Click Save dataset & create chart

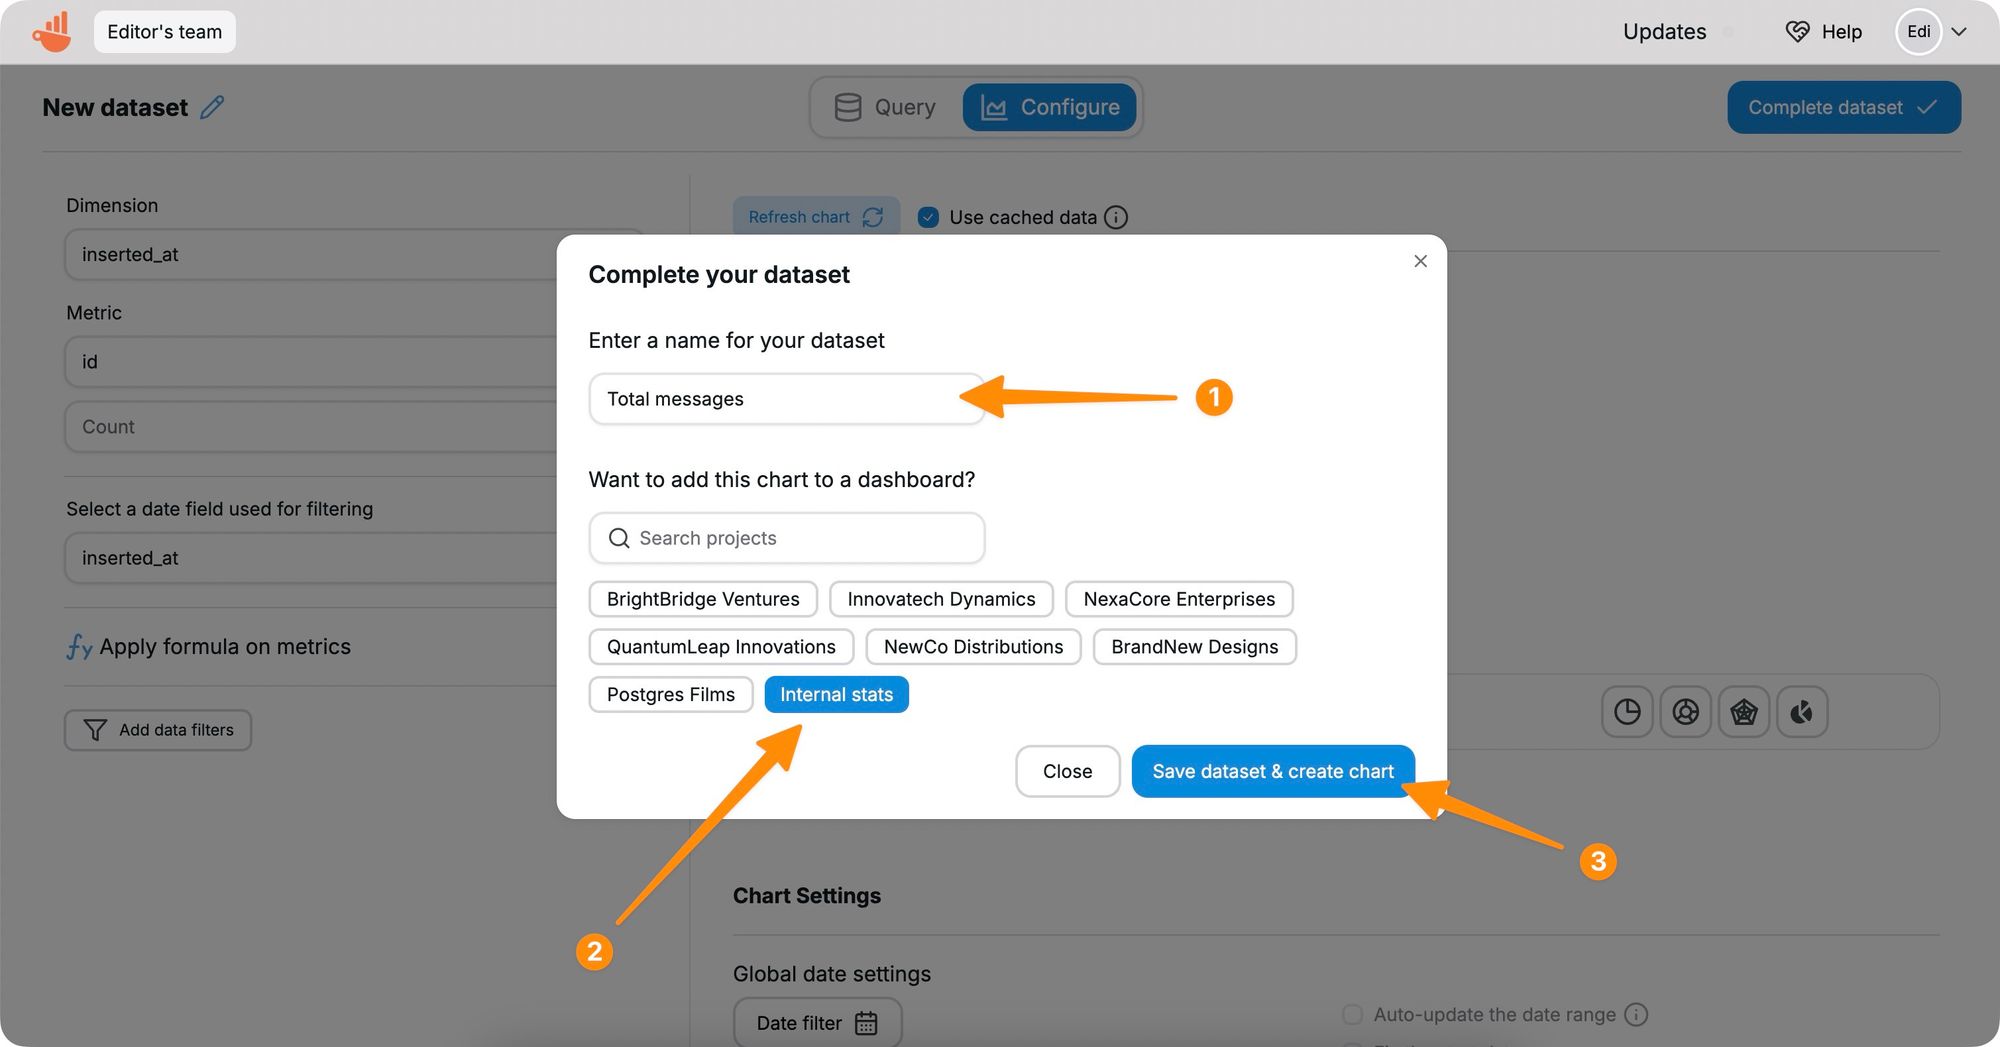[x=1272, y=771]
